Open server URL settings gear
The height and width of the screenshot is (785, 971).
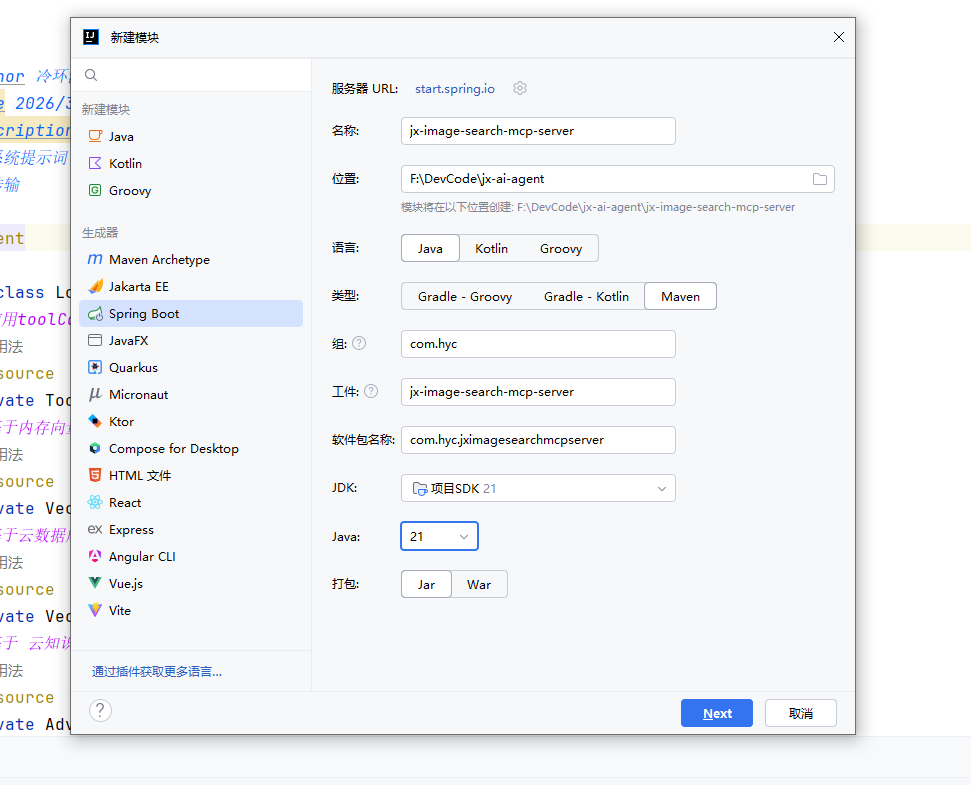click(520, 89)
